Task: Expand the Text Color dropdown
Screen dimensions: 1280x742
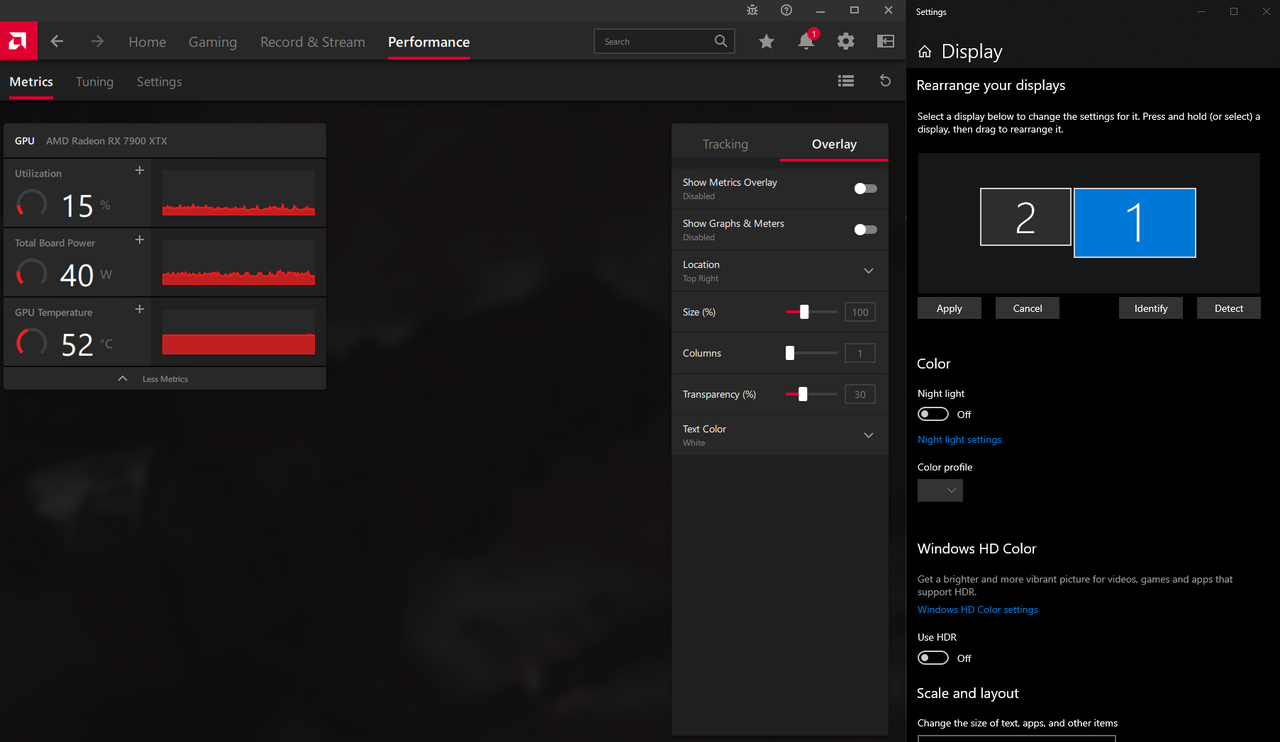Action: coord(868,435)
